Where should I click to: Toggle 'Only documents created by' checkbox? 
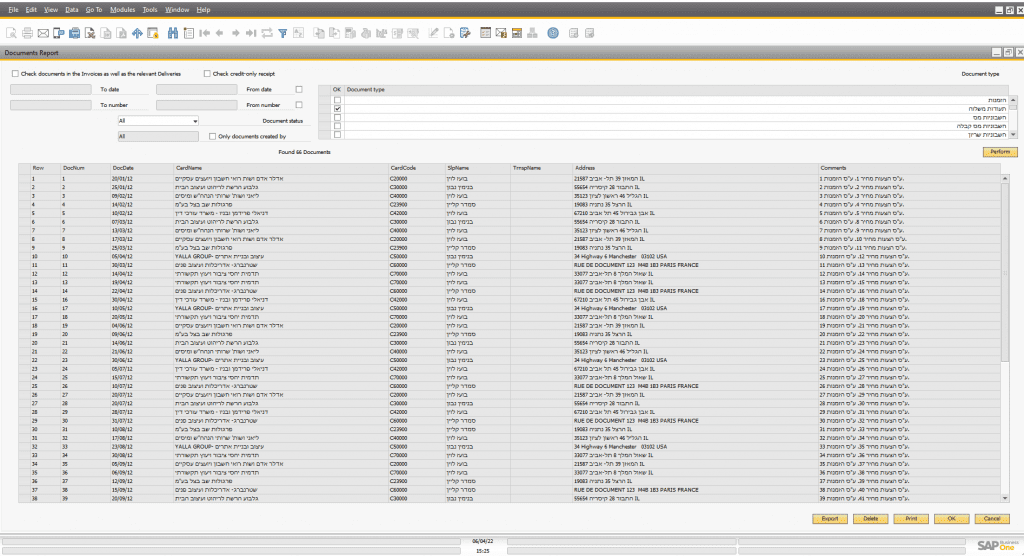(212, 136)
